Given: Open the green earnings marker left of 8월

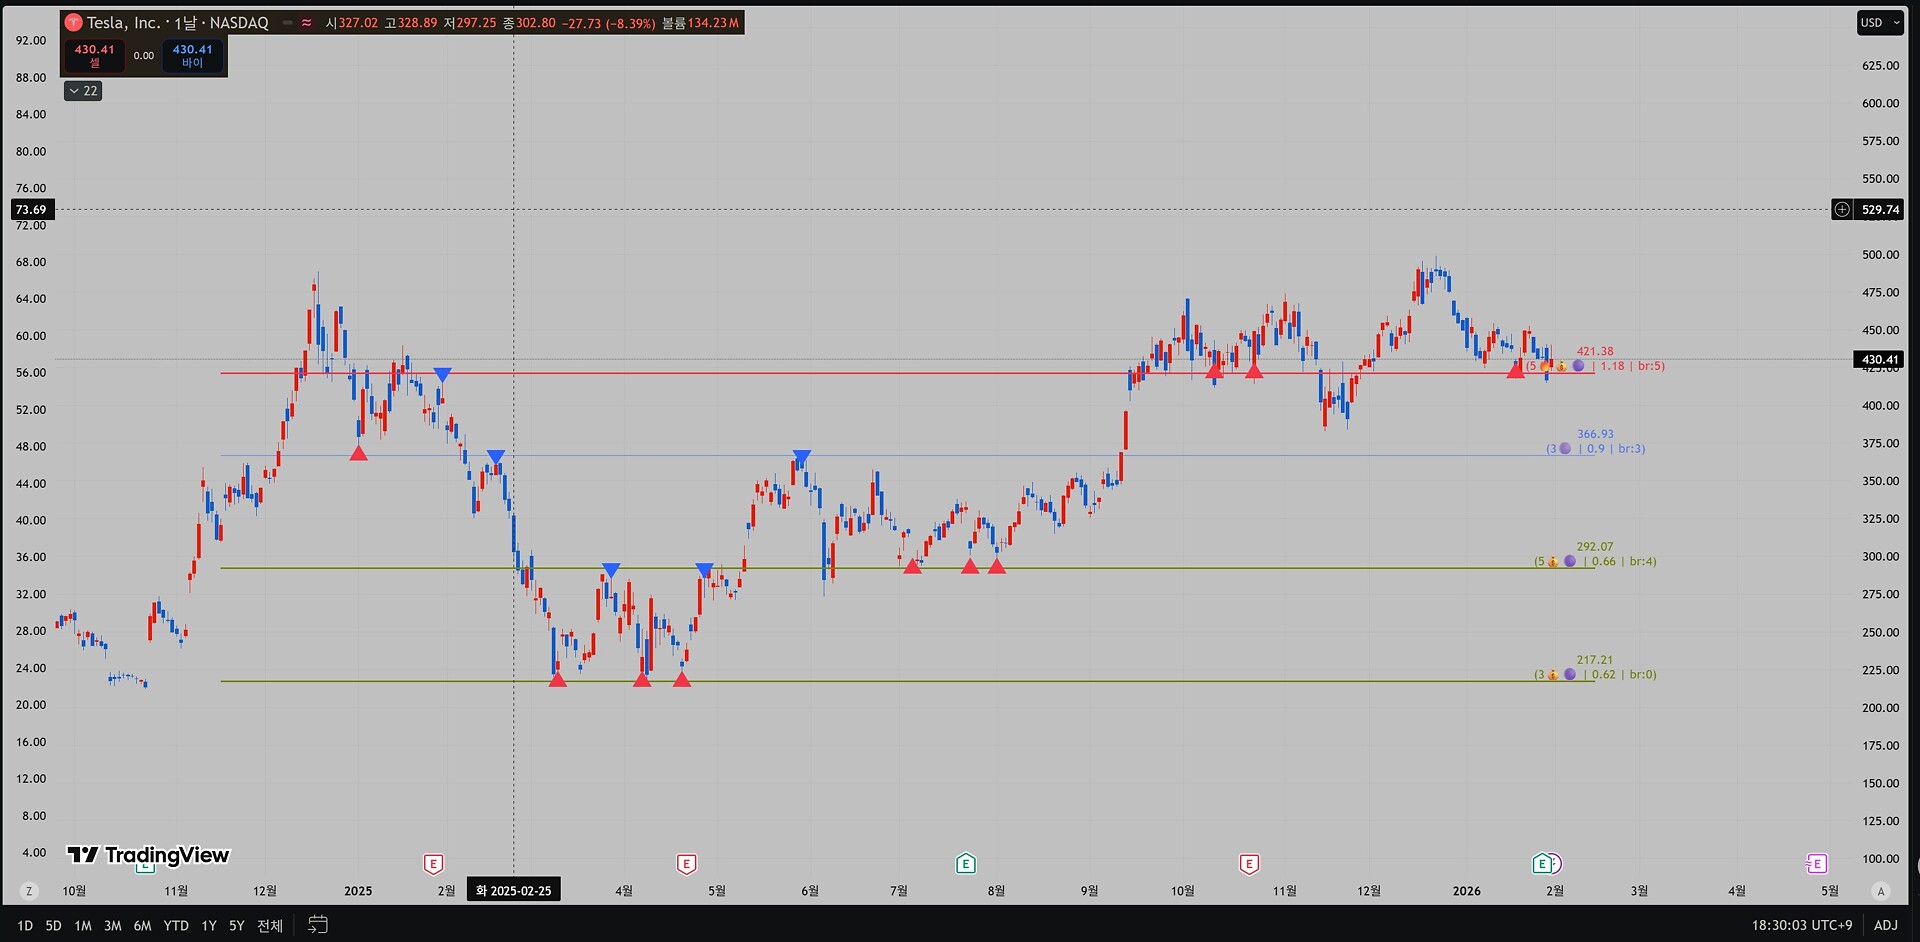Looking at the screenshot, I should tap(966, 863).
